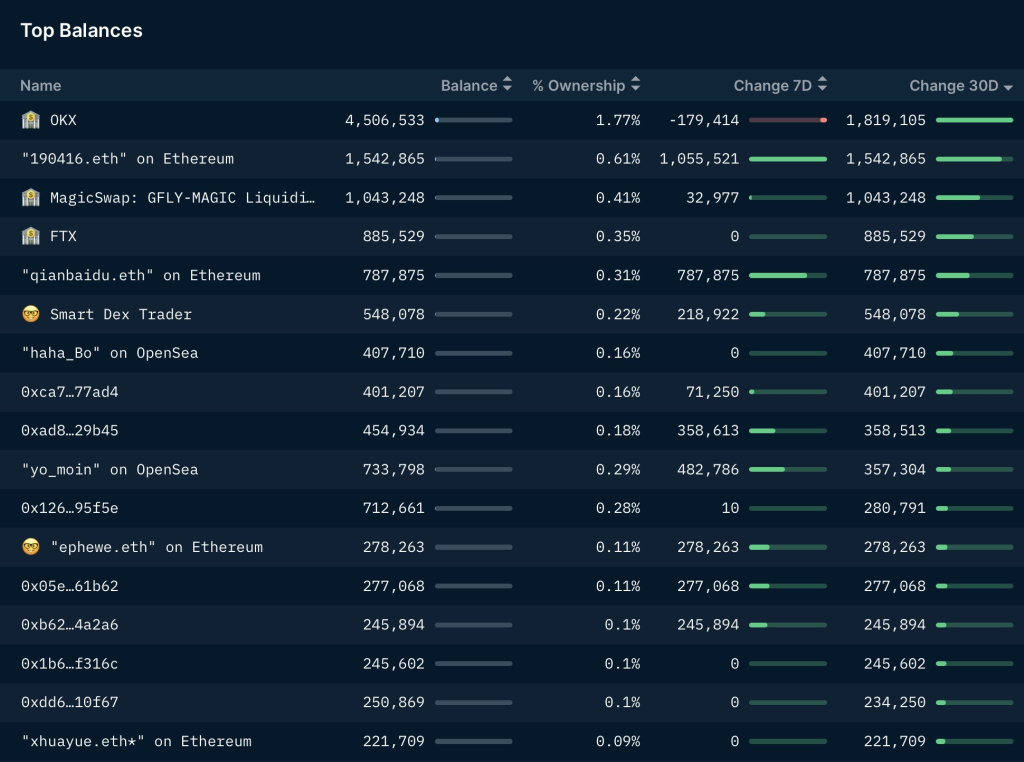Click the 1,055,521 Change 7D value
1024x762 pixels.
[699, 159]
